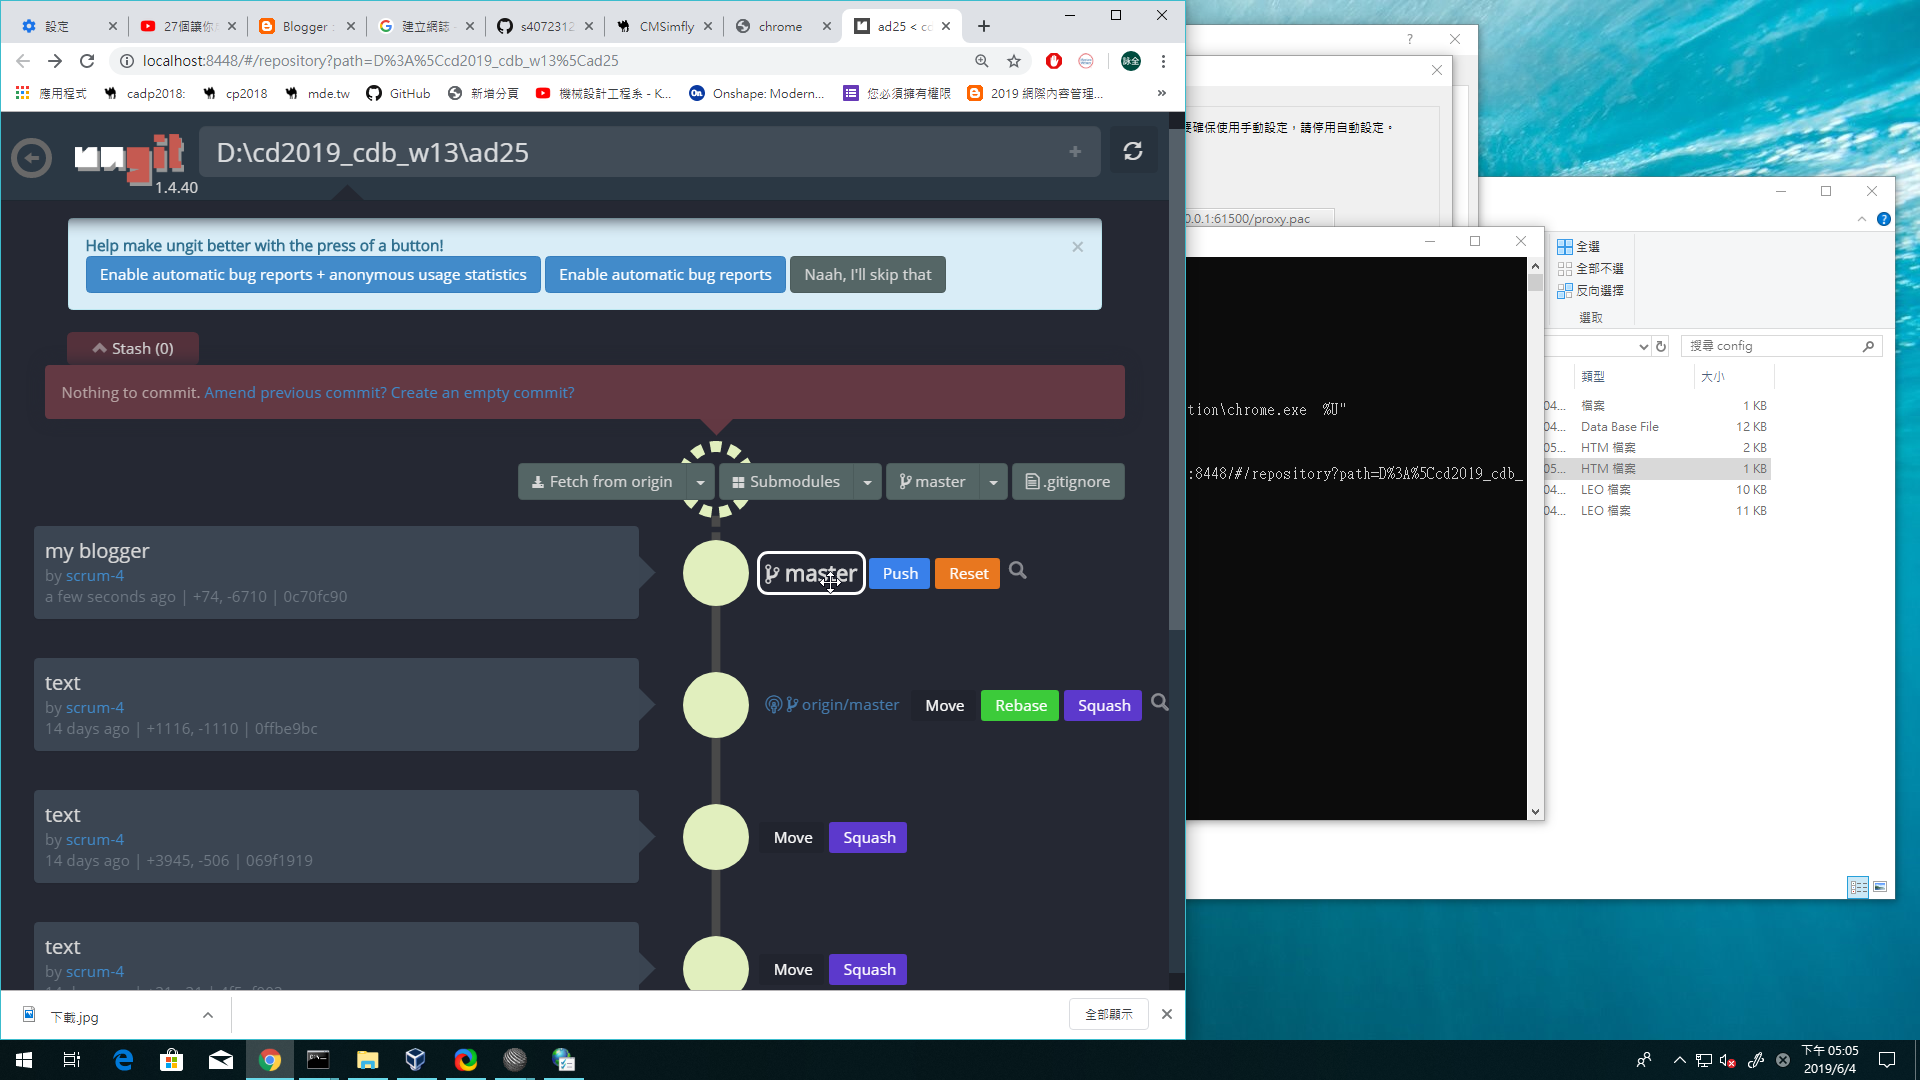Click the magnifier icon beside the Reset button
Image resolution: width=1920 pixels, height=1080 pixels.
click(1018, 571)
